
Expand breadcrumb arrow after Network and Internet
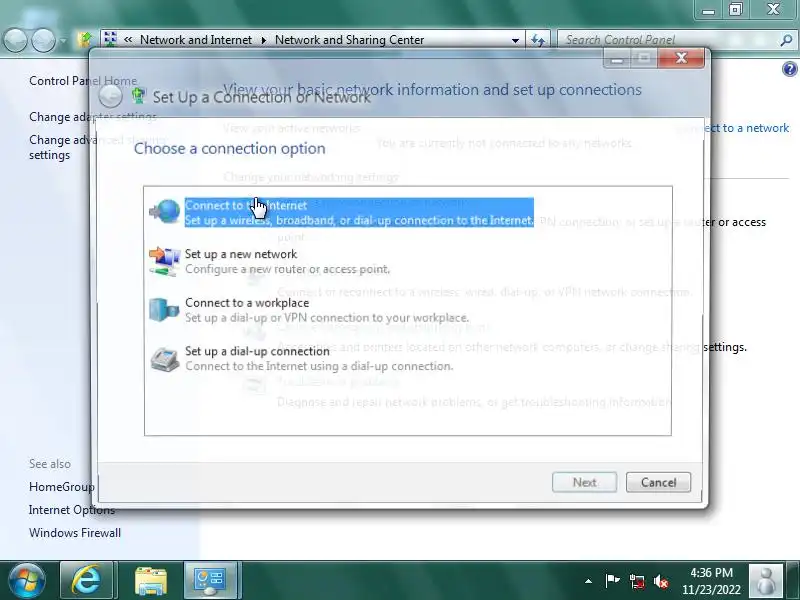click(x=264, y=40)
